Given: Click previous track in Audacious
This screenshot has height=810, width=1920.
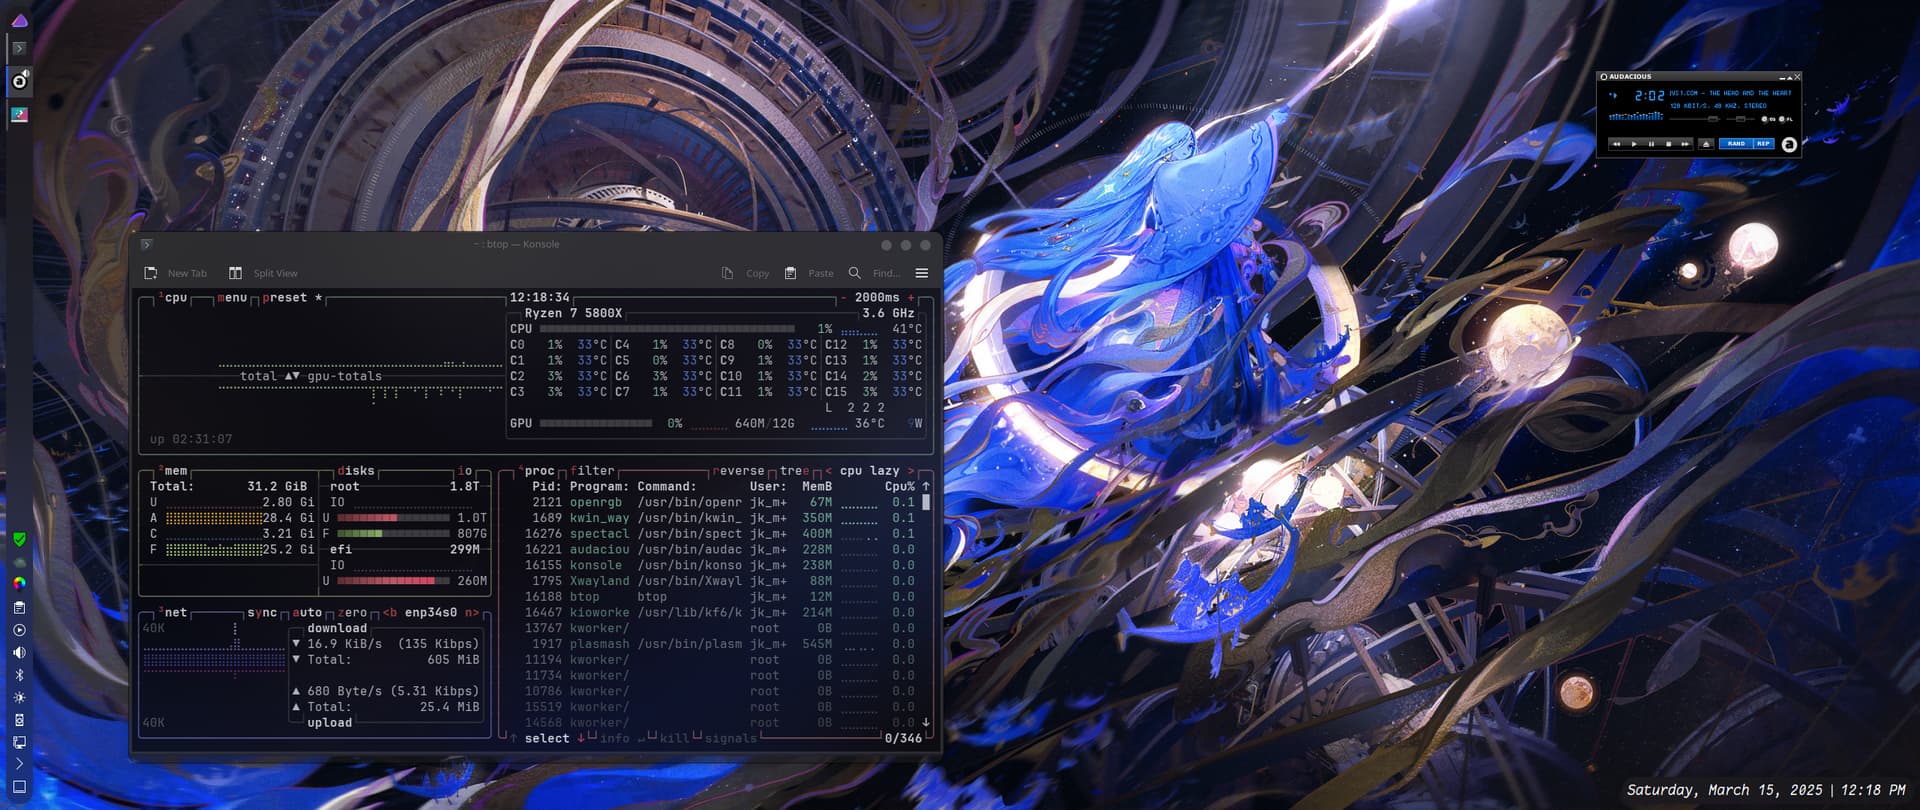Looking at the screenshot, I should 1617,144.
